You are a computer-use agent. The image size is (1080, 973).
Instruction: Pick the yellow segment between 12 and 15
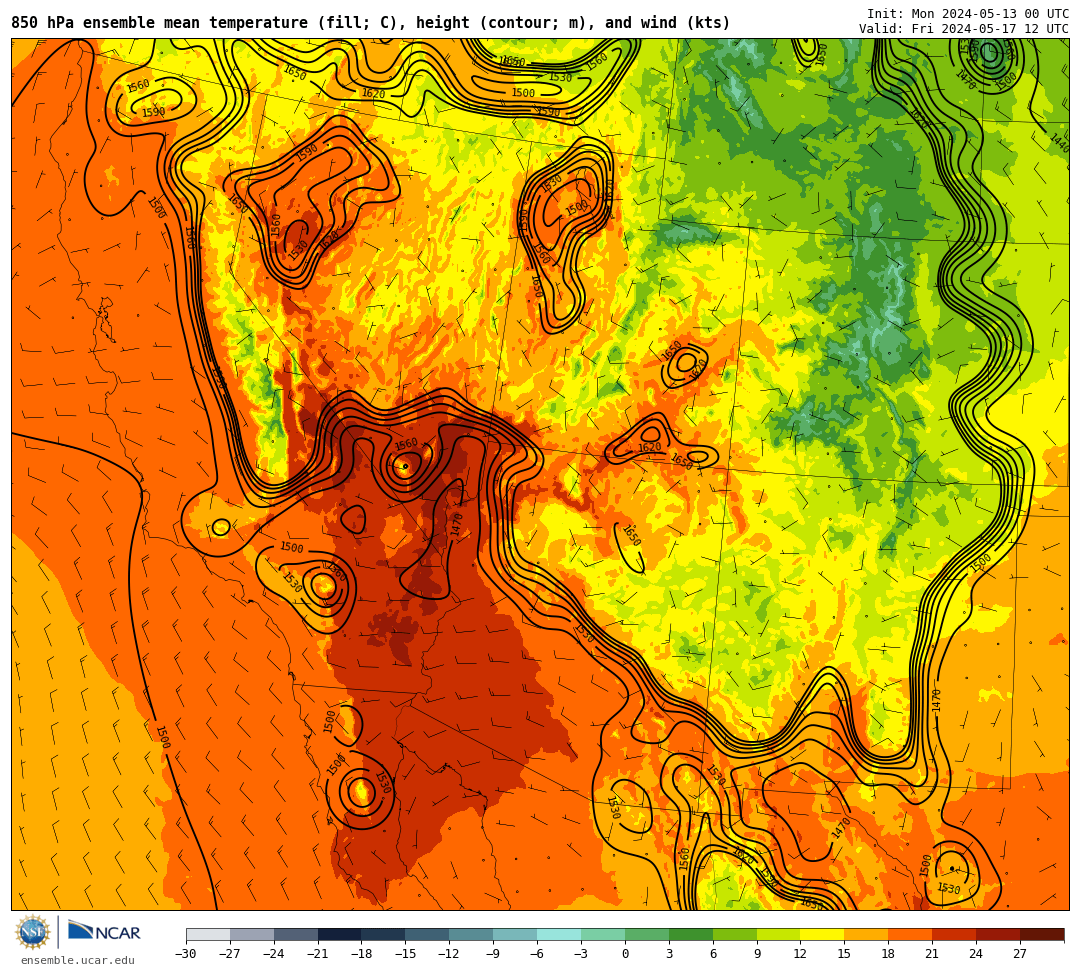tap(823, 934)
